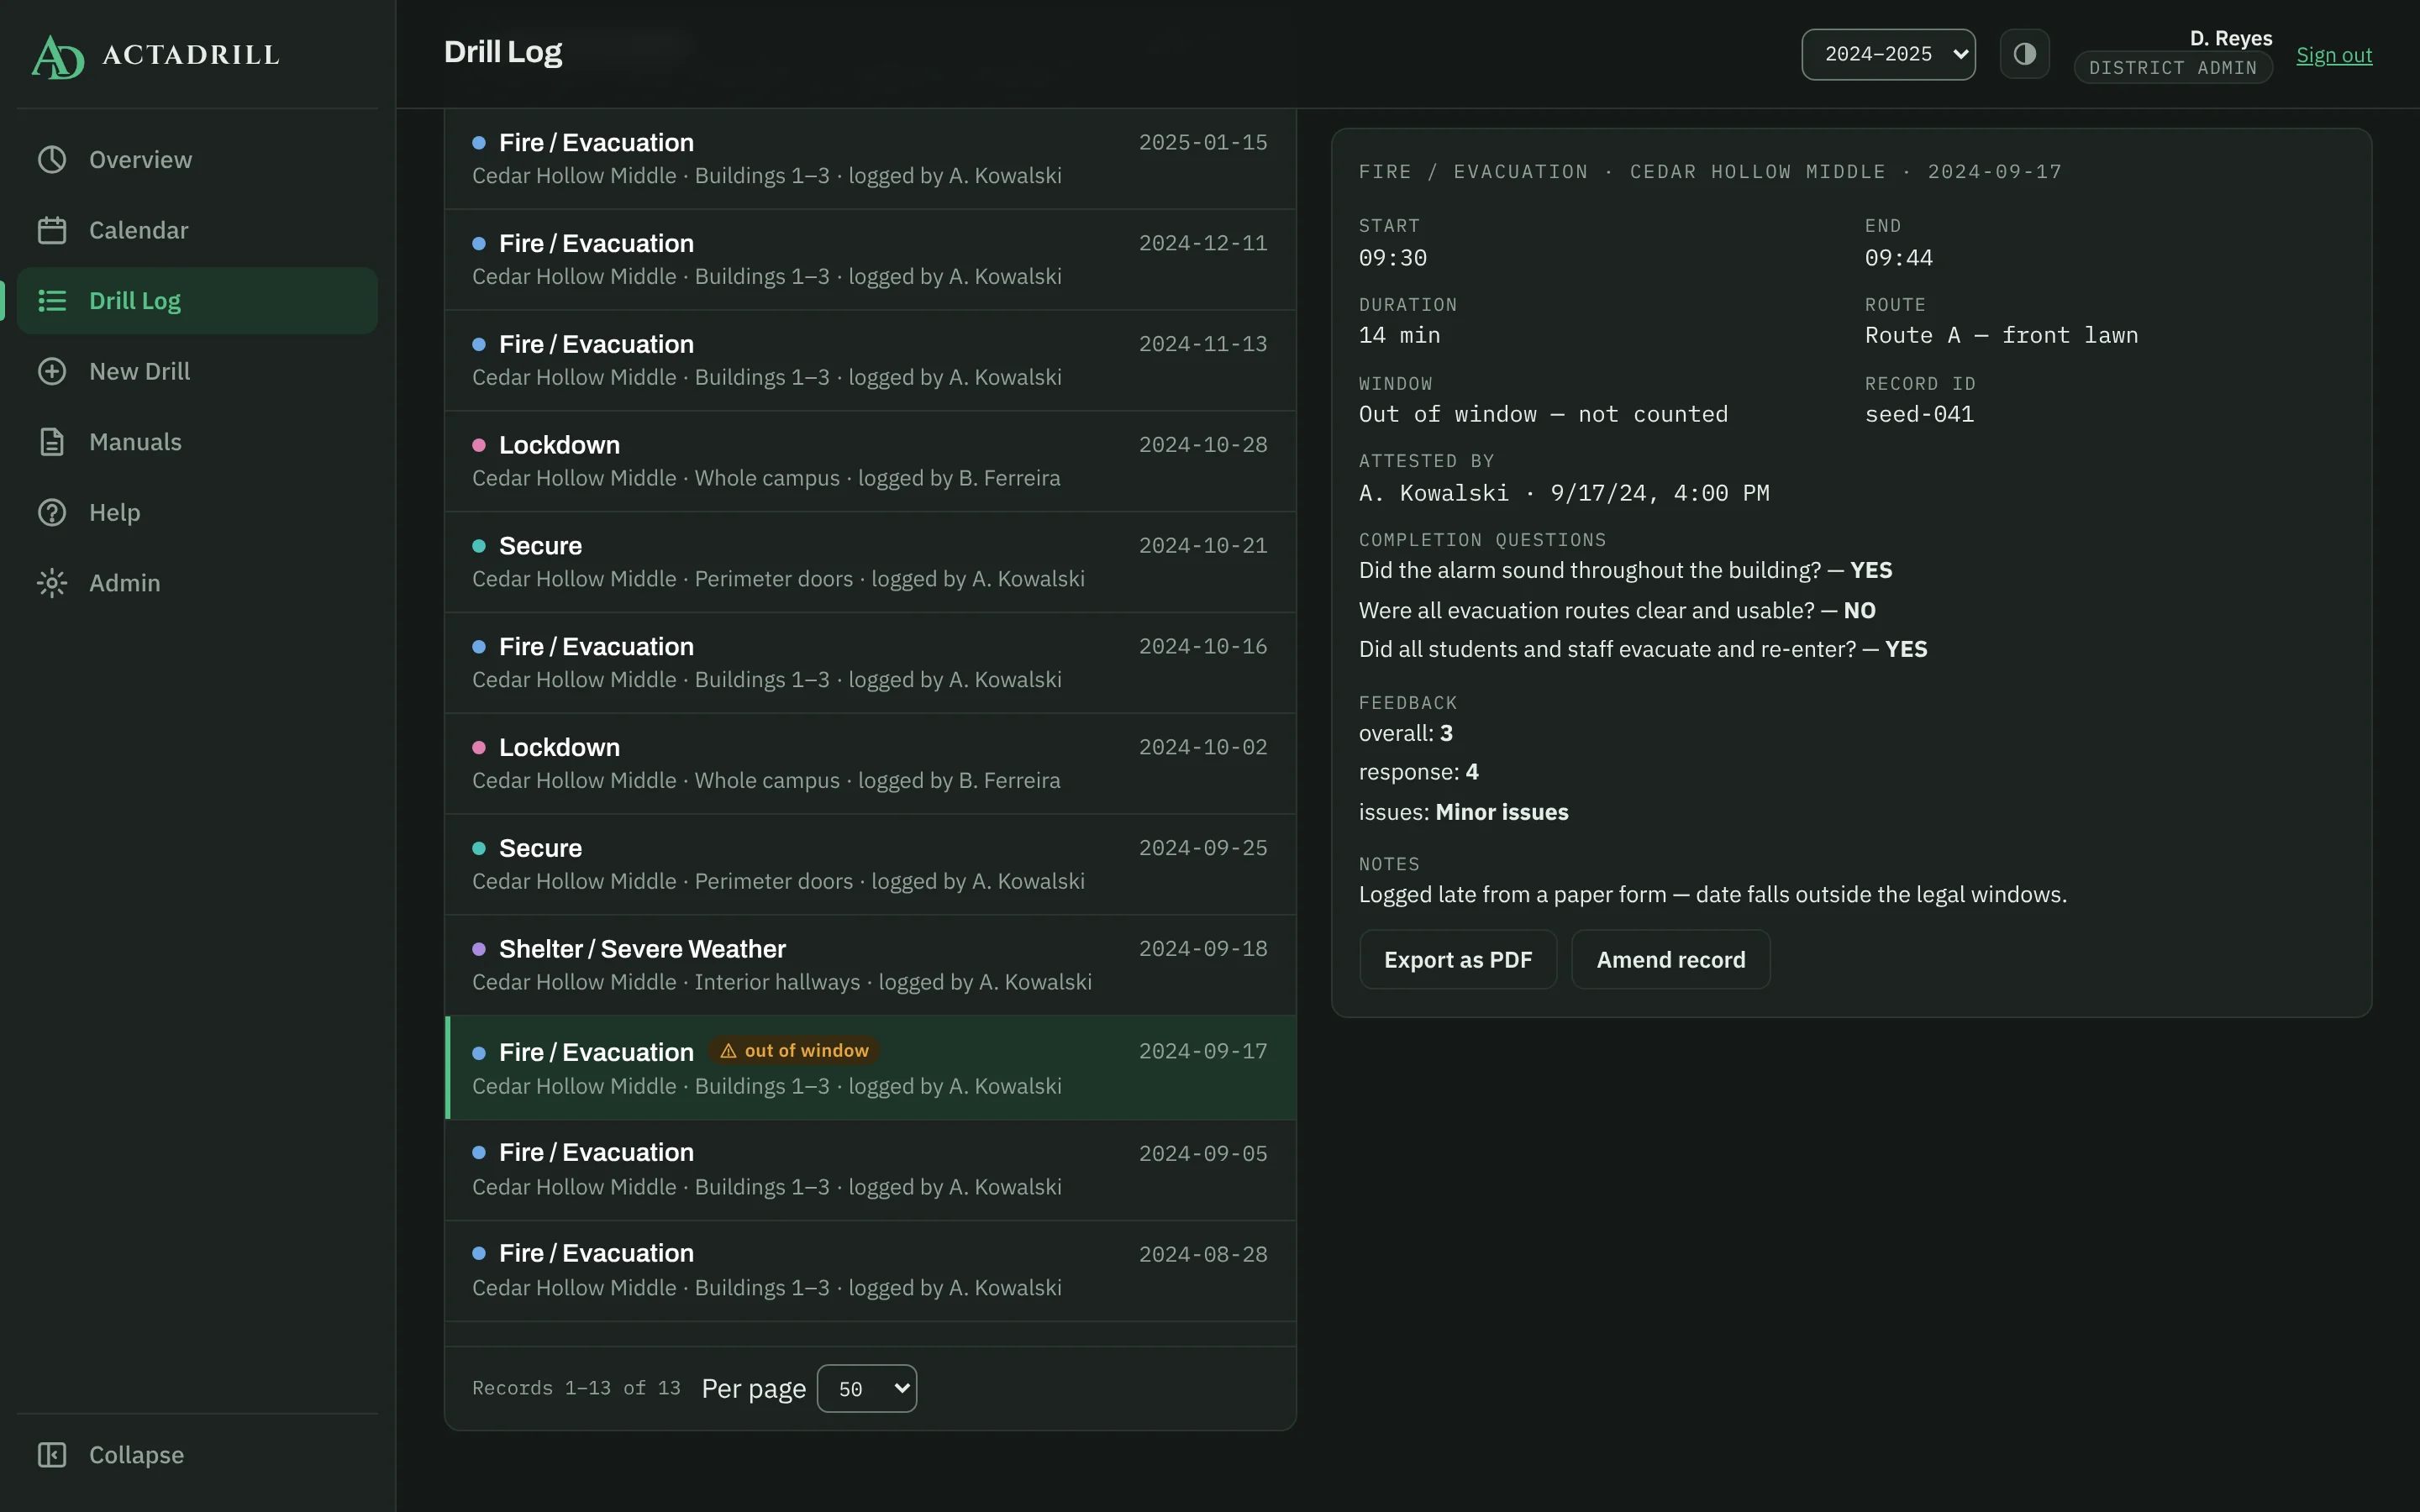2420x1512 pixels.
Task: Select the Fire / Evacuation 2024-10-16 record
Action: click(x=870, y=663)
